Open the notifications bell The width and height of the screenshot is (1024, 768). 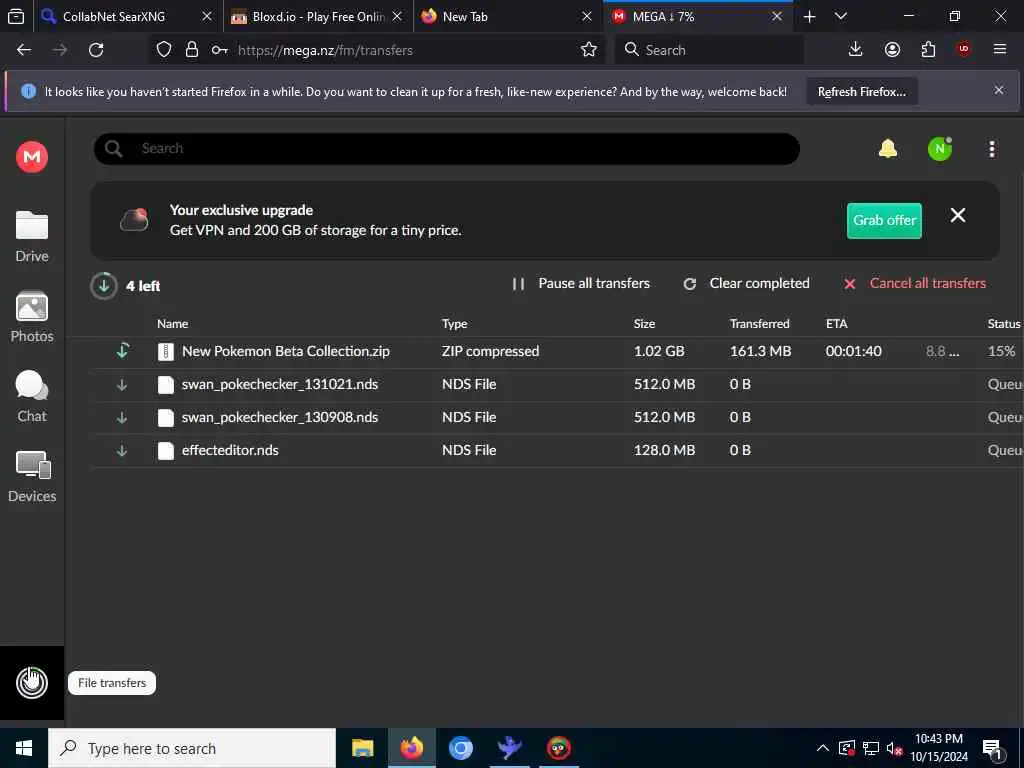[x=888, y=149]
